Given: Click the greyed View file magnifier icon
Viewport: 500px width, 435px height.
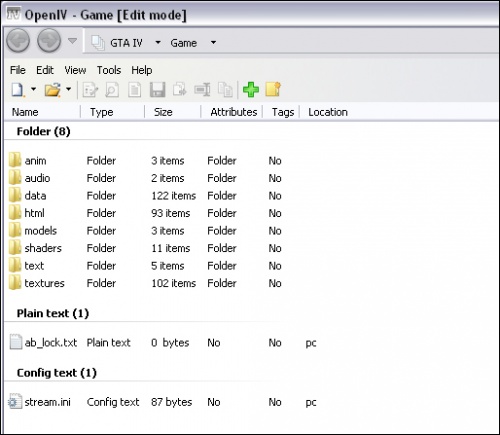Looking at the screenshot, I should pos(112,90).
